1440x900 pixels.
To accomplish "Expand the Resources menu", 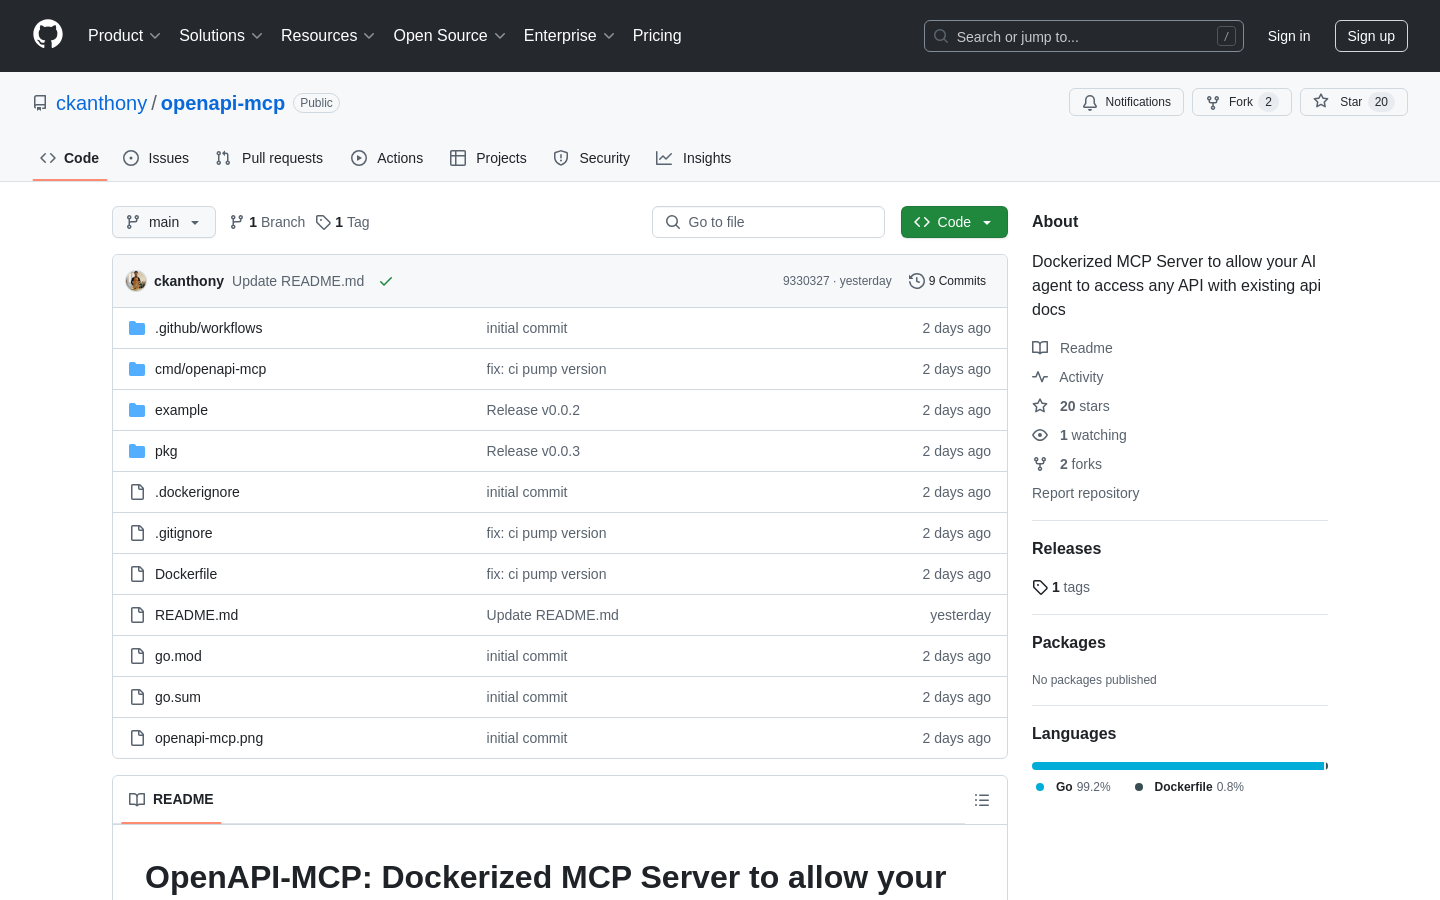I will [x=328, y=36].
